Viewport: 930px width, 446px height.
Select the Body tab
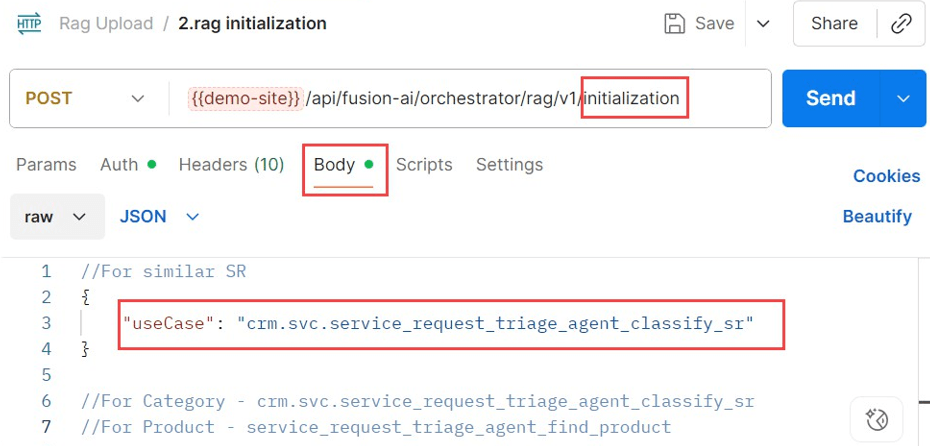click(344, 164)
